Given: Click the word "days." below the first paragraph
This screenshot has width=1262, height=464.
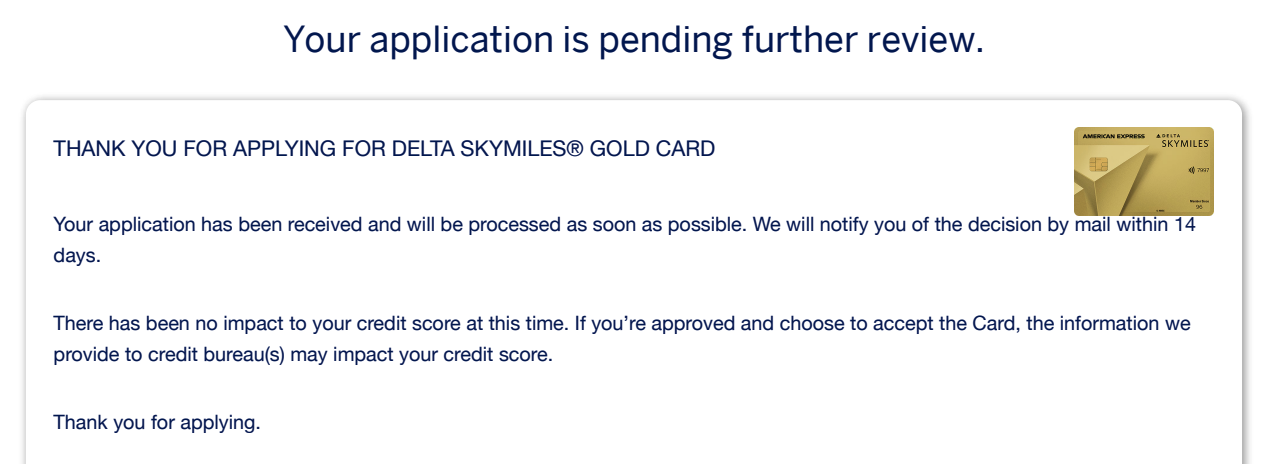Looking at the screenshot, I should pyautogui.click(x=77, y=257).
